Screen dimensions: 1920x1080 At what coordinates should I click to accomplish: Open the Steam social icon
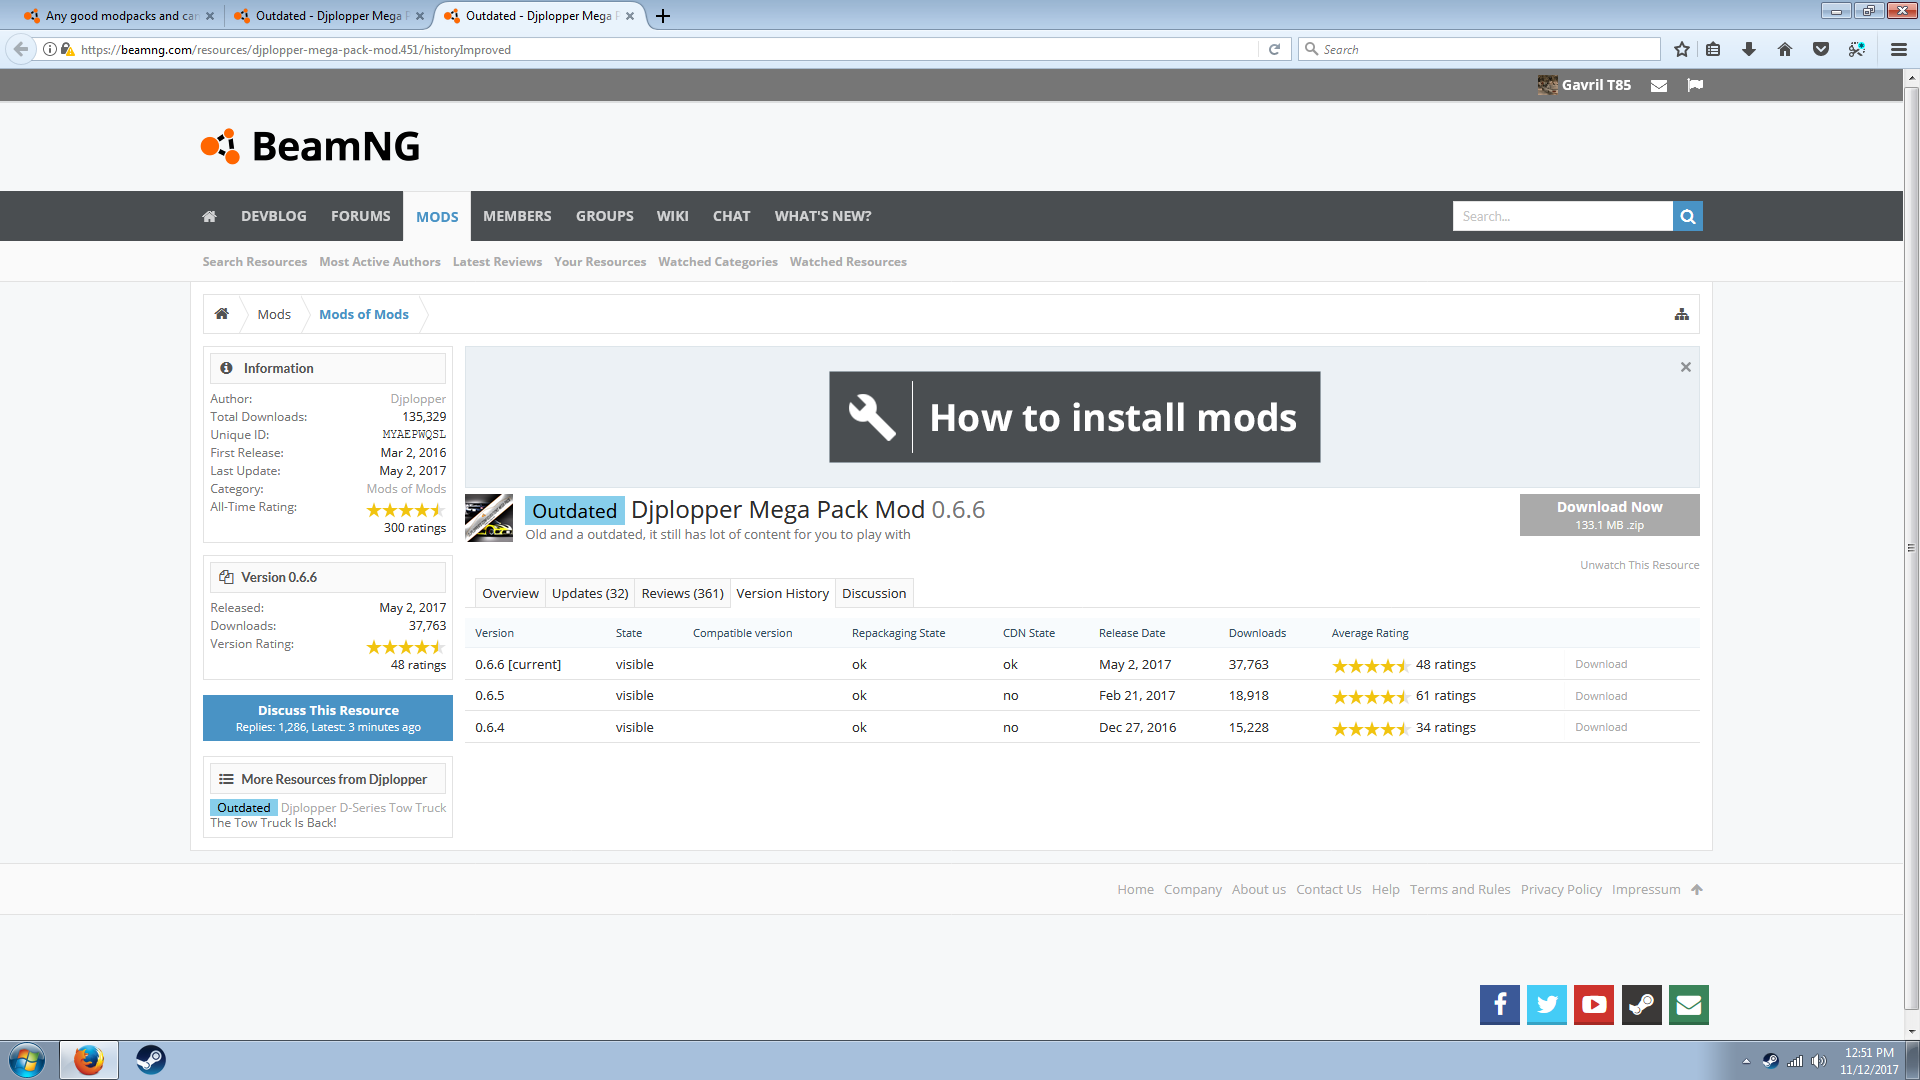click(1642, 1005)
